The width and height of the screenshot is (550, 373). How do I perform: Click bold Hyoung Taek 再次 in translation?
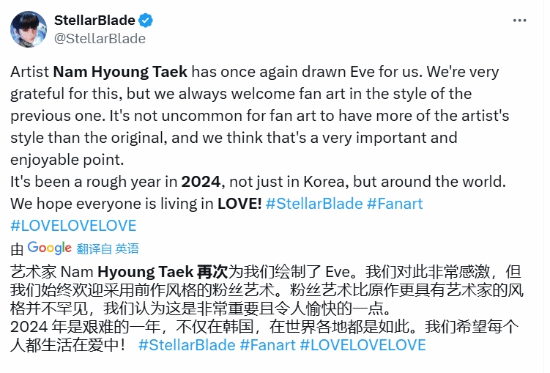pos(163,272)
